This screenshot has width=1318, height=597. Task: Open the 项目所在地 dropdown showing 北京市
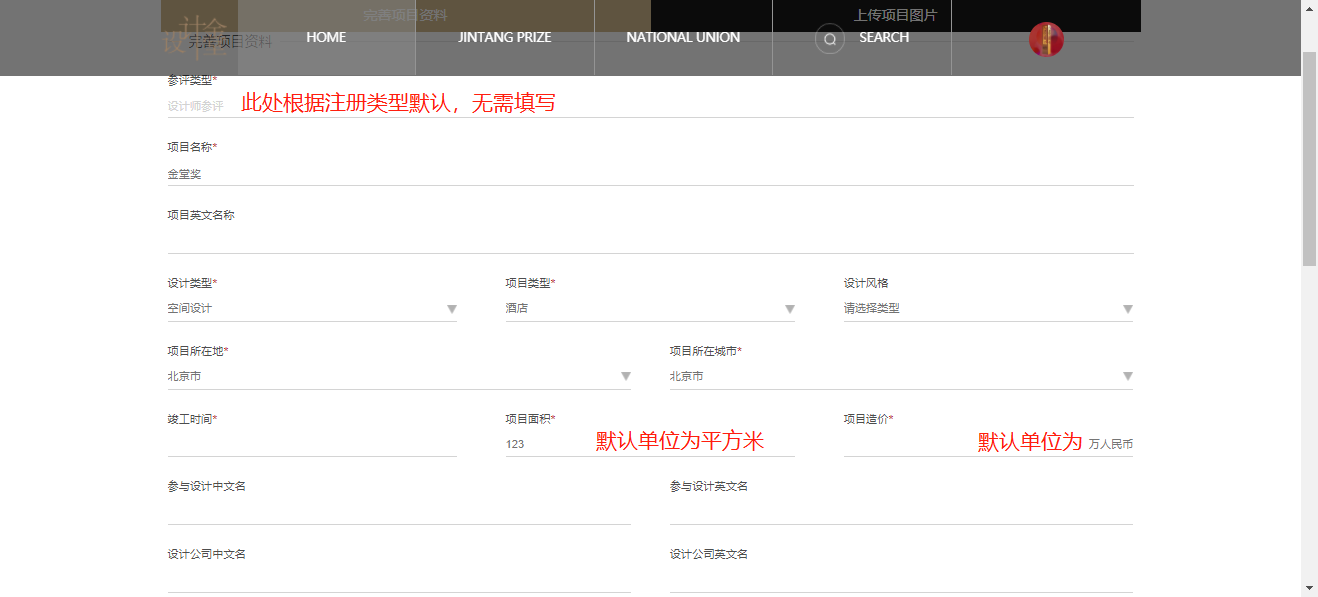[399, 377]
